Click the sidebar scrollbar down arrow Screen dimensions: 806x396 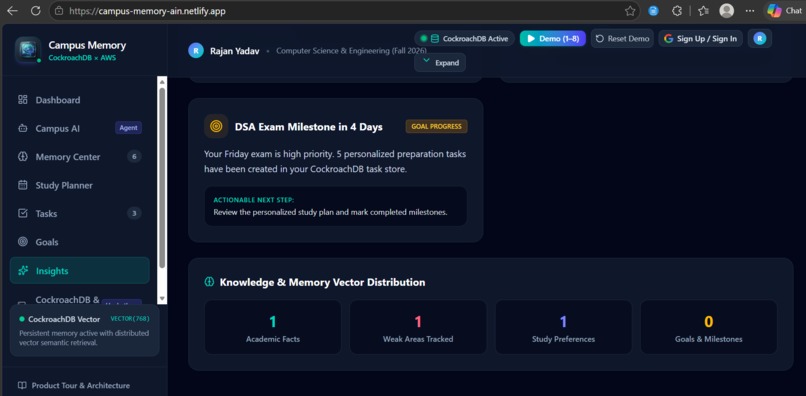click(x=162, y=298)
